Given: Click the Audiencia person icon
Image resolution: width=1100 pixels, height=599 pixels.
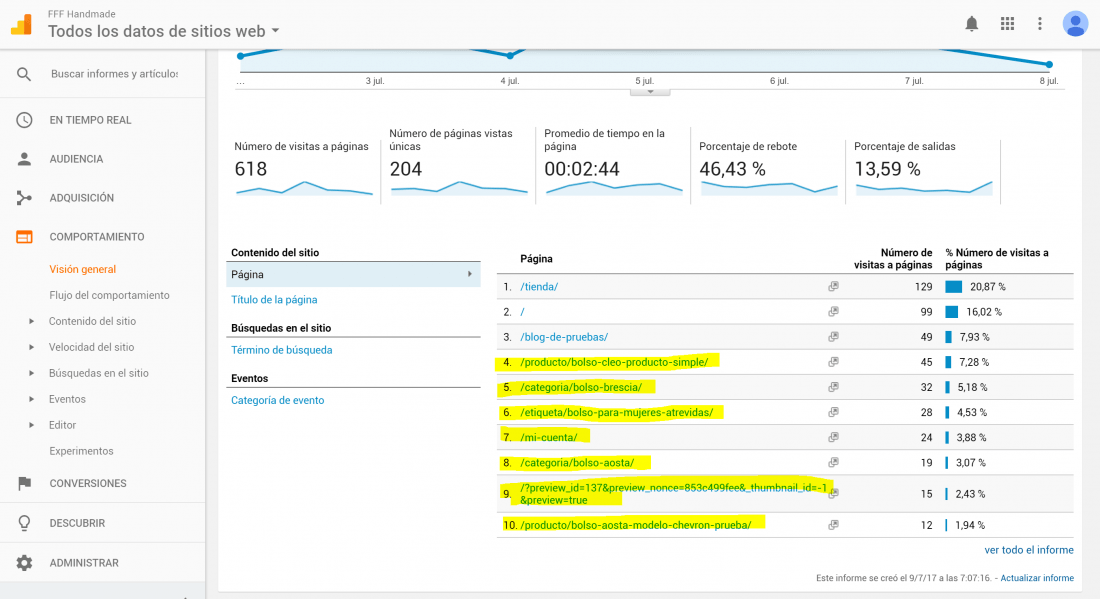Looking at the screenshot, I should pos(25,159).
